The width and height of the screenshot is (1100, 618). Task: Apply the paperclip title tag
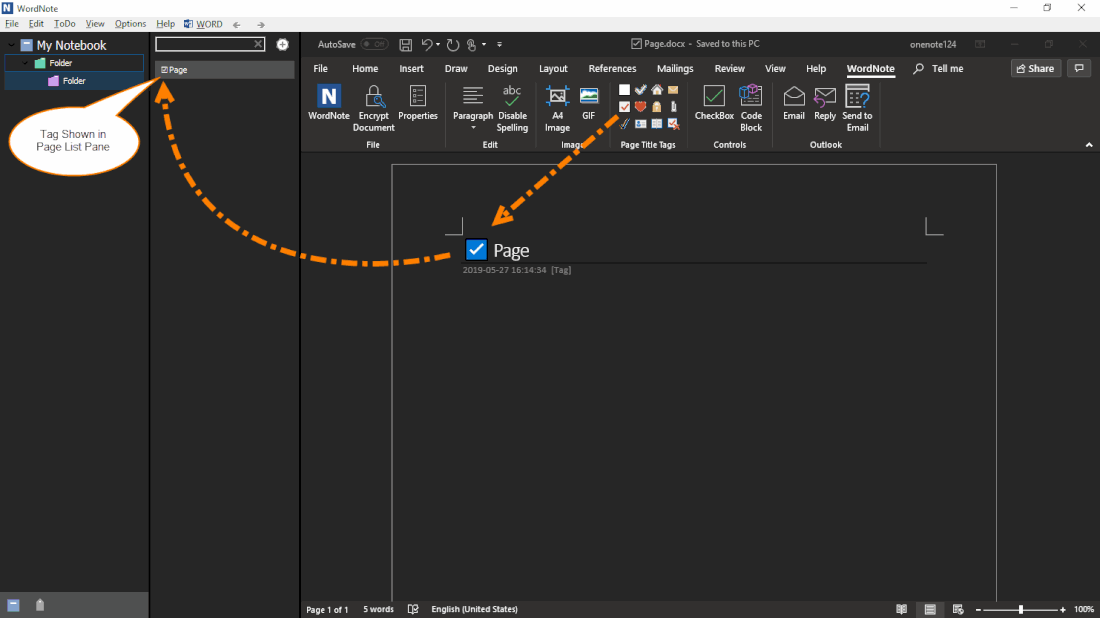(x=673, y=107)
